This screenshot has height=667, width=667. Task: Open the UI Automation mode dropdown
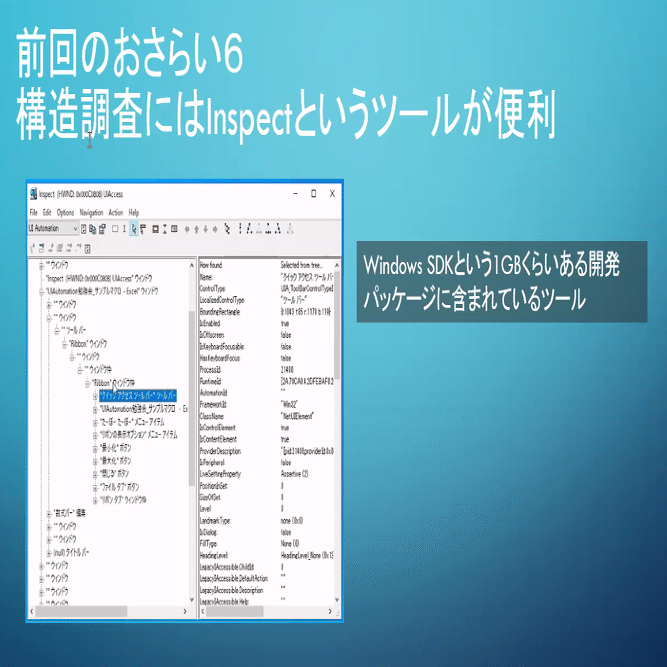[x=53, y=228]
